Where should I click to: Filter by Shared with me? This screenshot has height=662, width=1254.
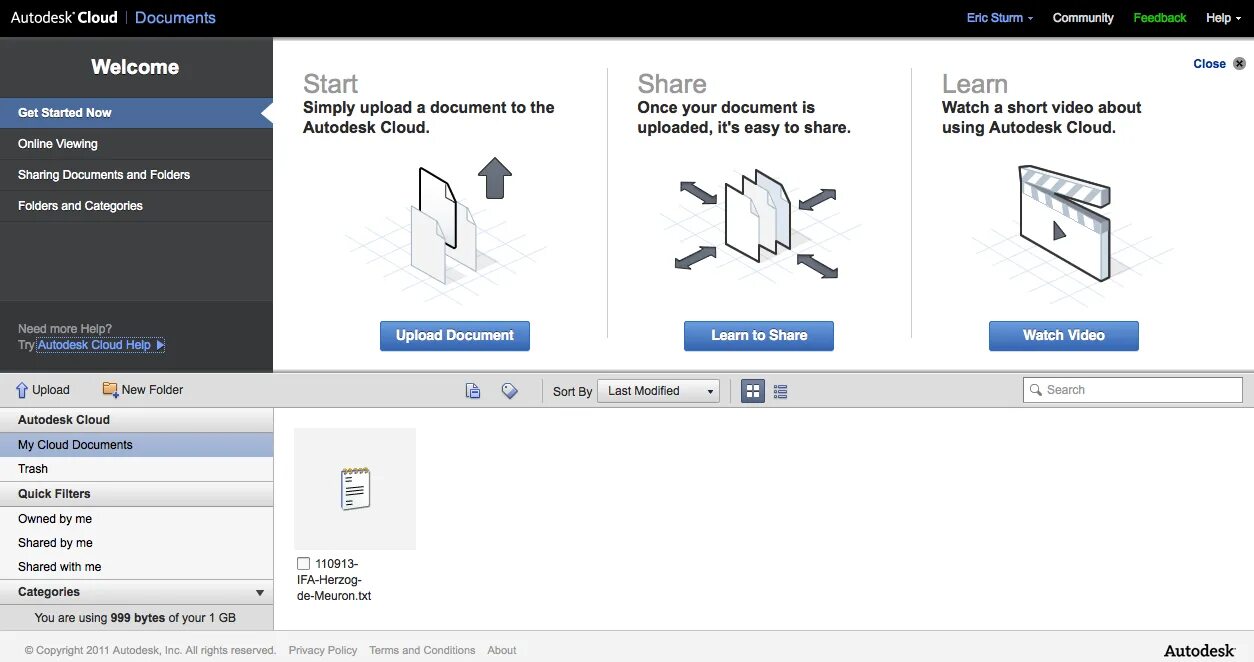click(x=136, y=567)
